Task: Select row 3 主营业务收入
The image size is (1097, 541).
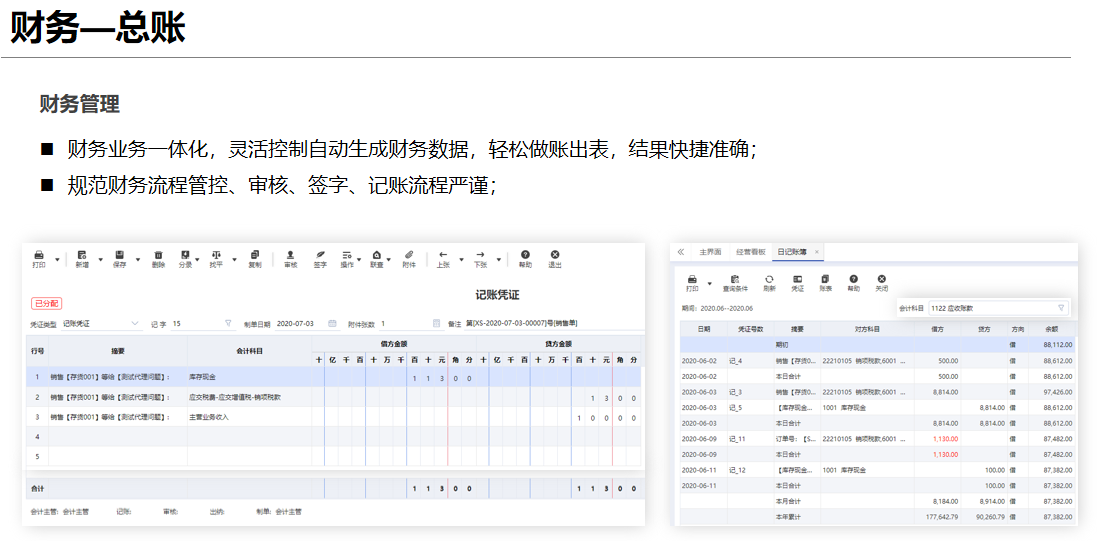Action: coord(333,417)
